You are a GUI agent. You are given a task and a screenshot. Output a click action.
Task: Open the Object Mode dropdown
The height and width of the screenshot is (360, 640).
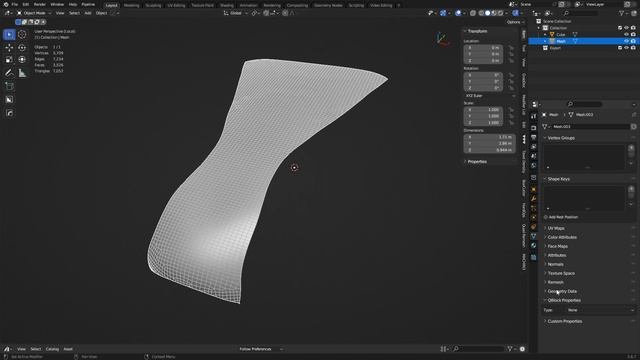pos(34,13)
